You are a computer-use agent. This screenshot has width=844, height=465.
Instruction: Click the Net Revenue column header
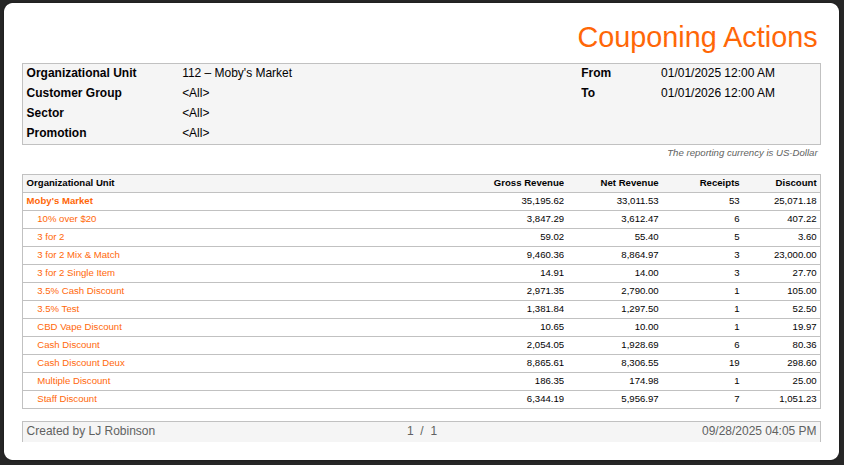click(x=629, y=183)
